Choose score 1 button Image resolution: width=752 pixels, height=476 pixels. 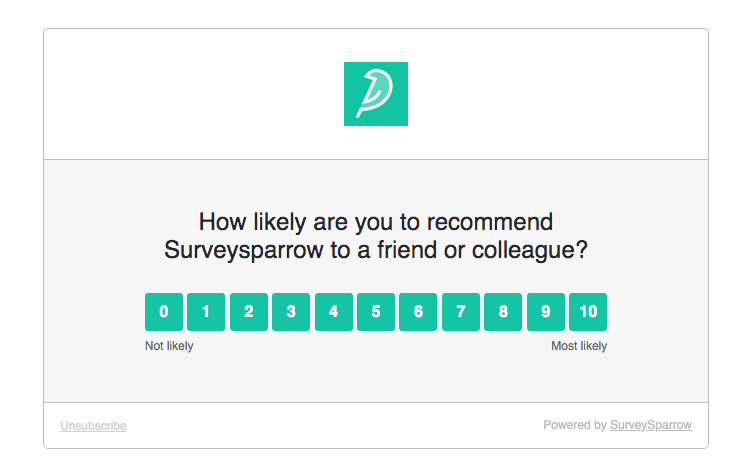coord(206,312)
